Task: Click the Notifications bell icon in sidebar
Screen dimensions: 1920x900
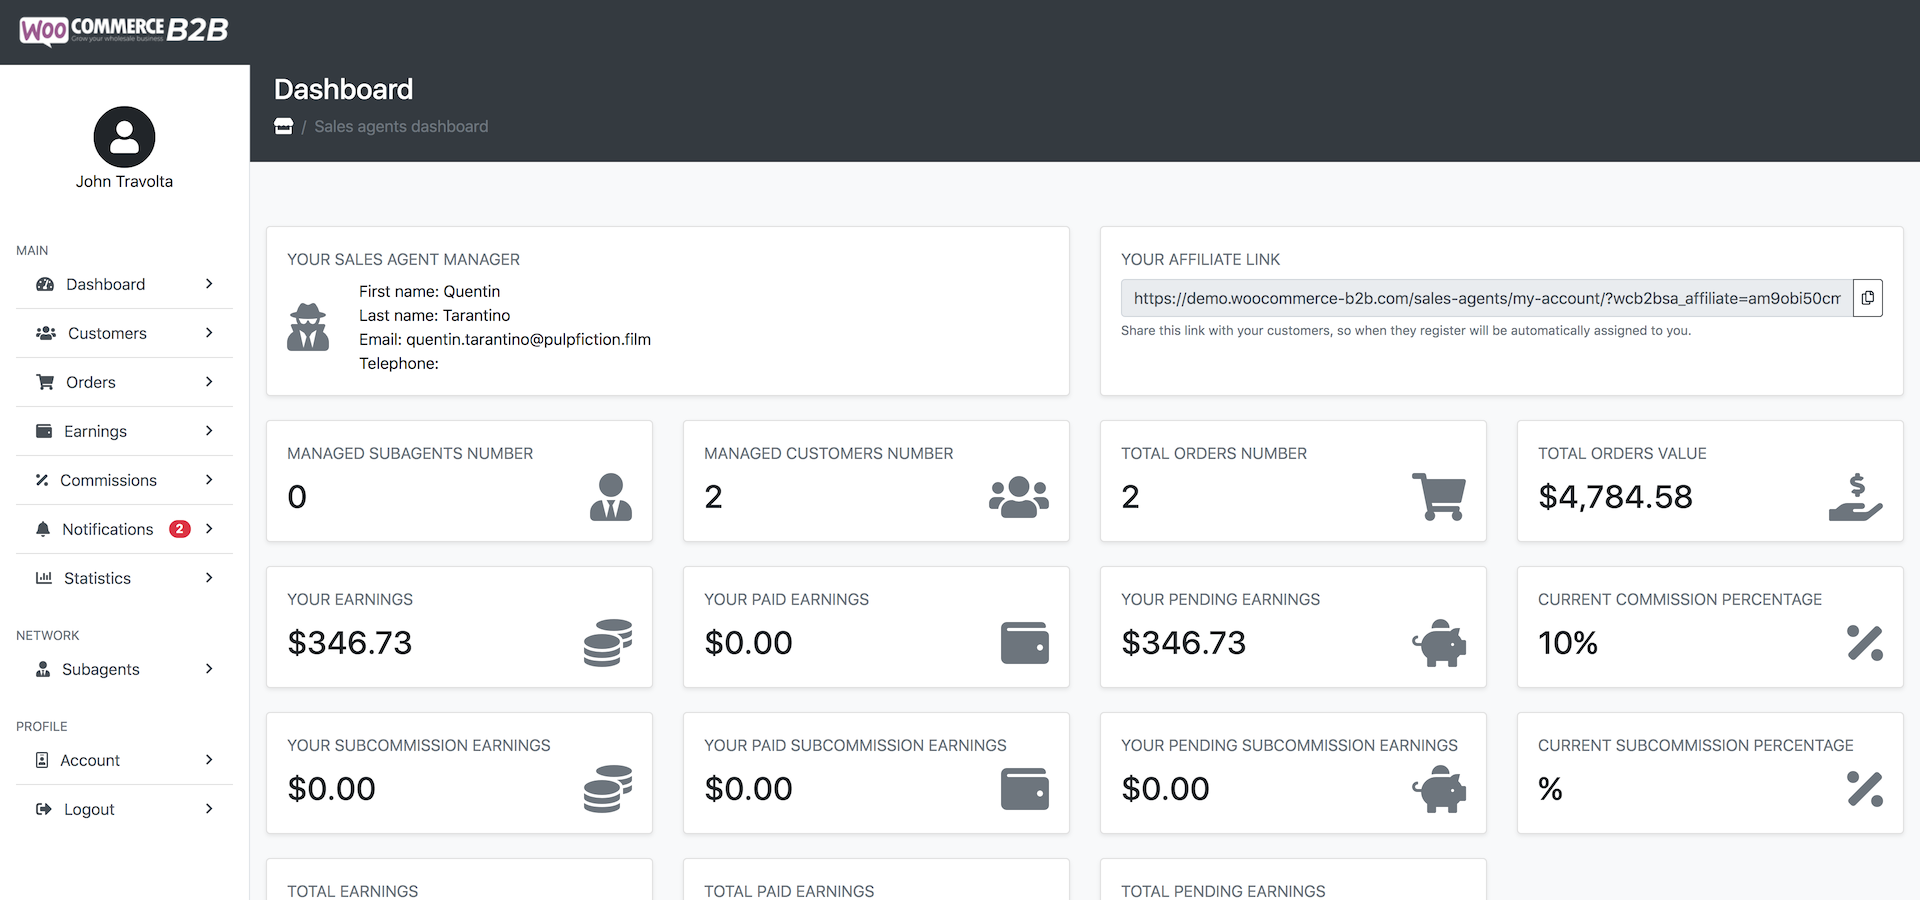Action: coord(43,529)
